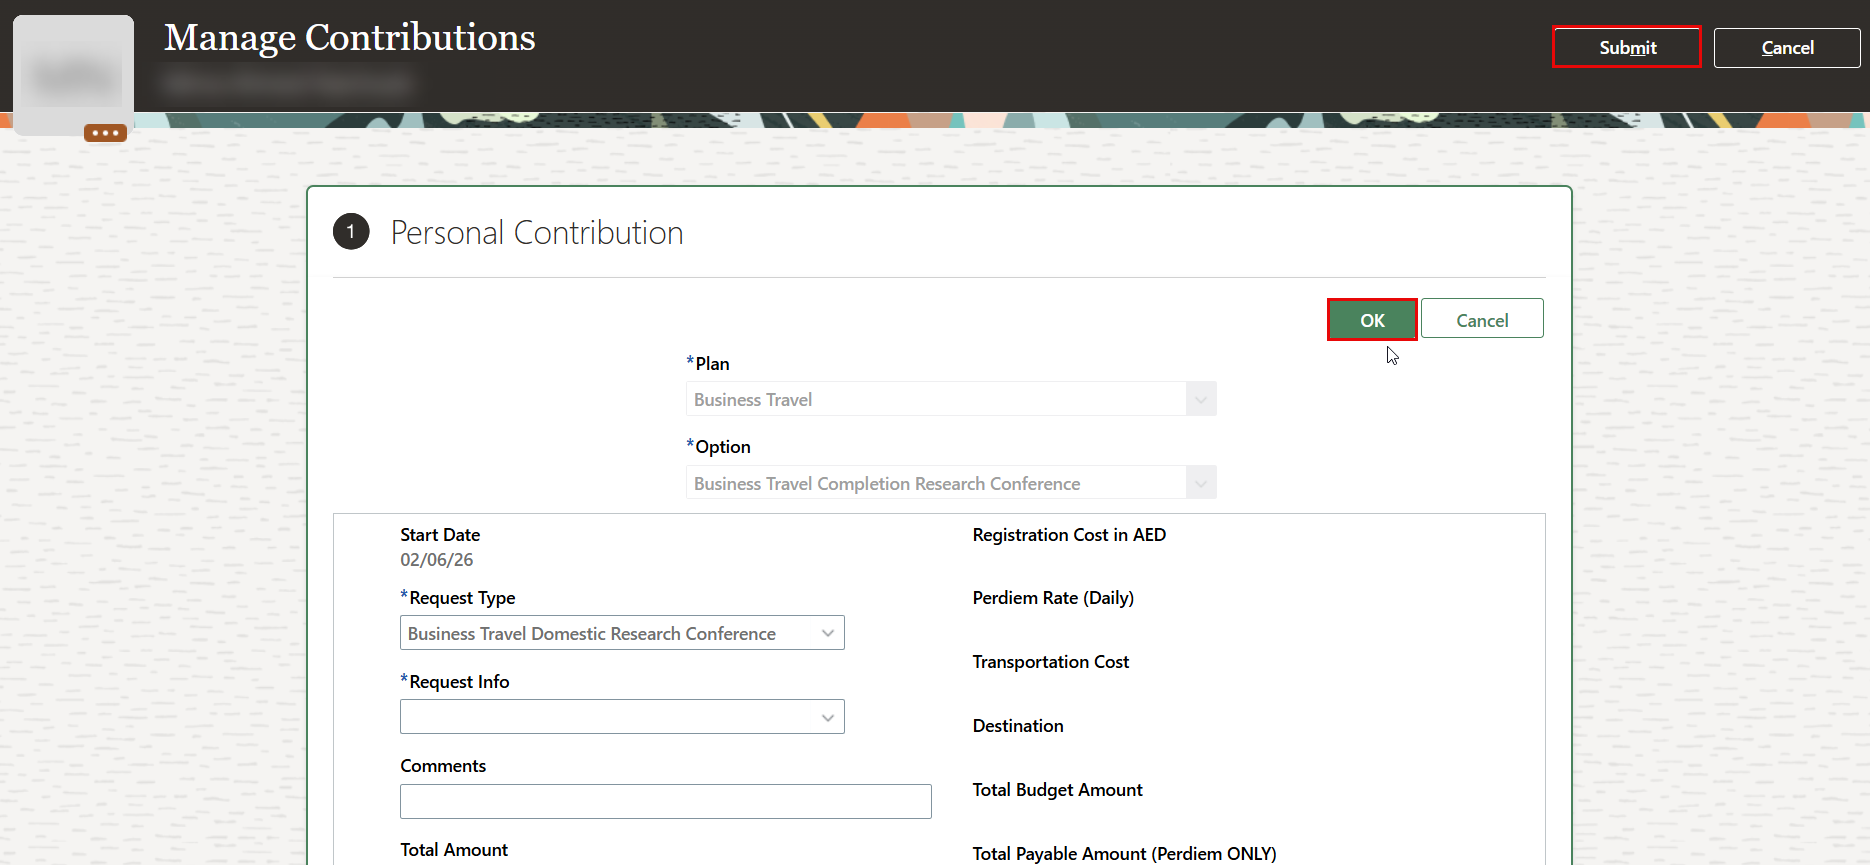Click the Total Amount label
The height and width of the screenshot is (865, 1870).
454,850
